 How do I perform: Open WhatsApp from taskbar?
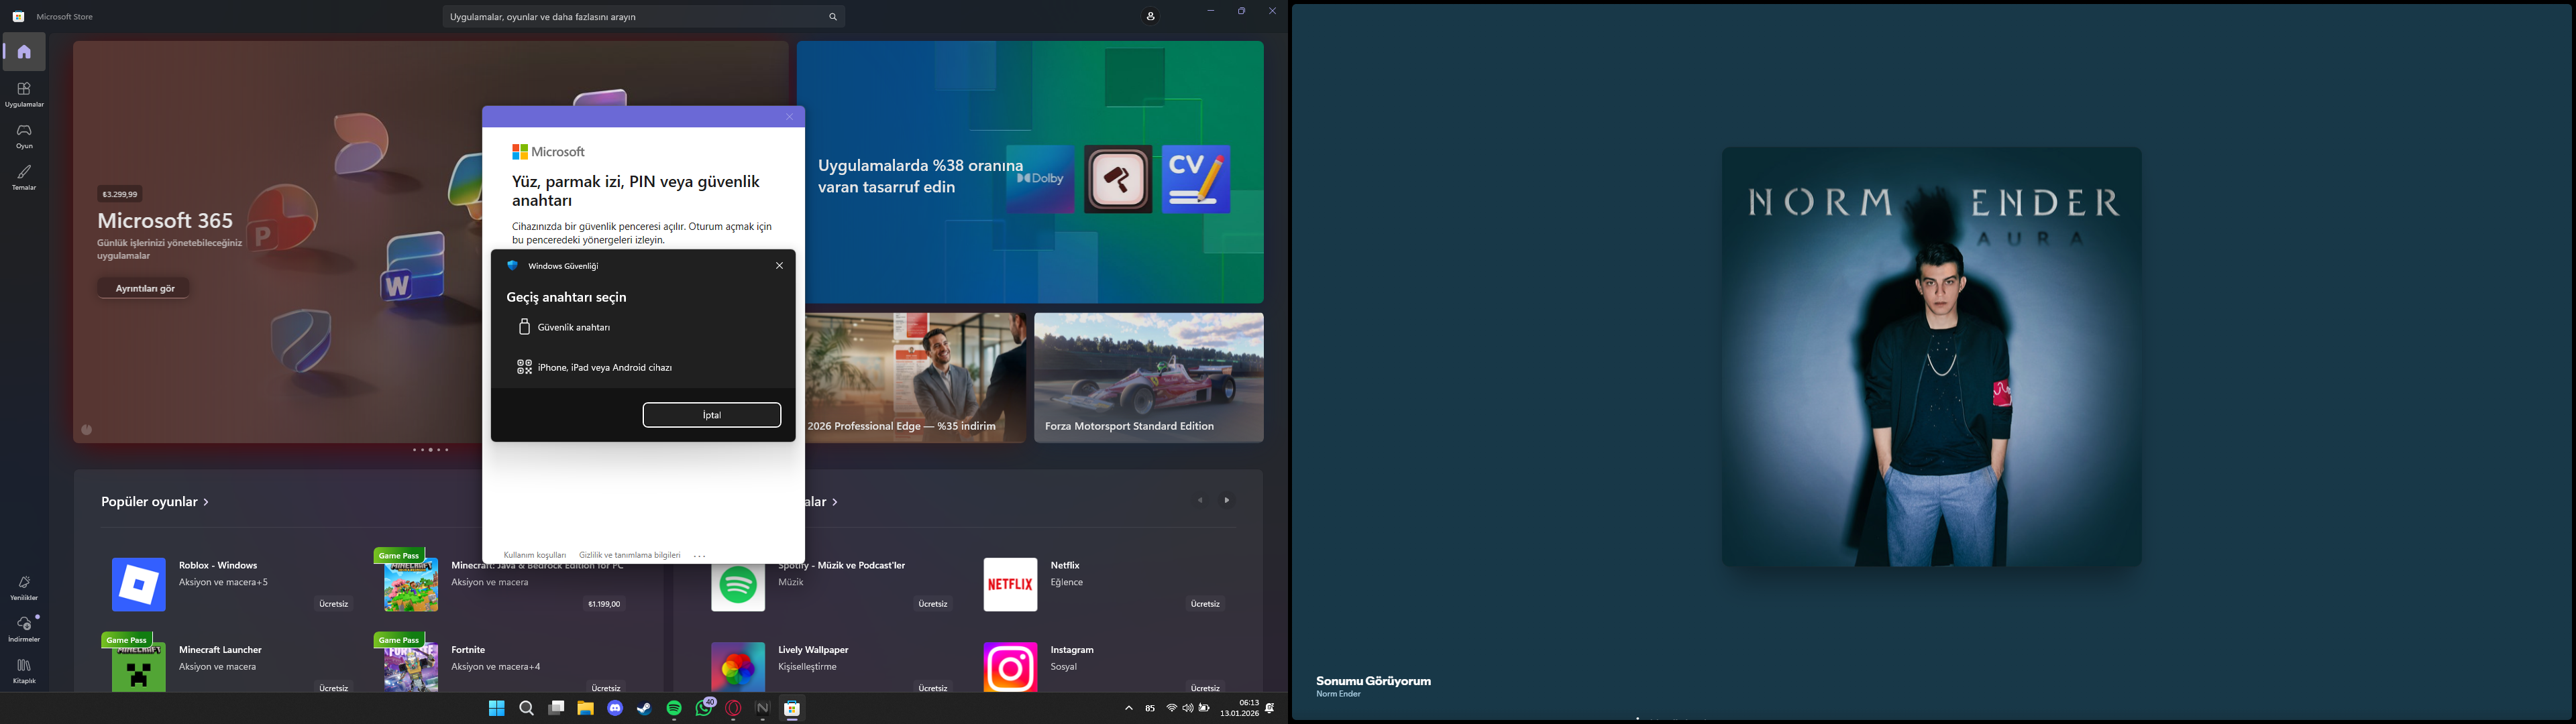click(704, 709)
